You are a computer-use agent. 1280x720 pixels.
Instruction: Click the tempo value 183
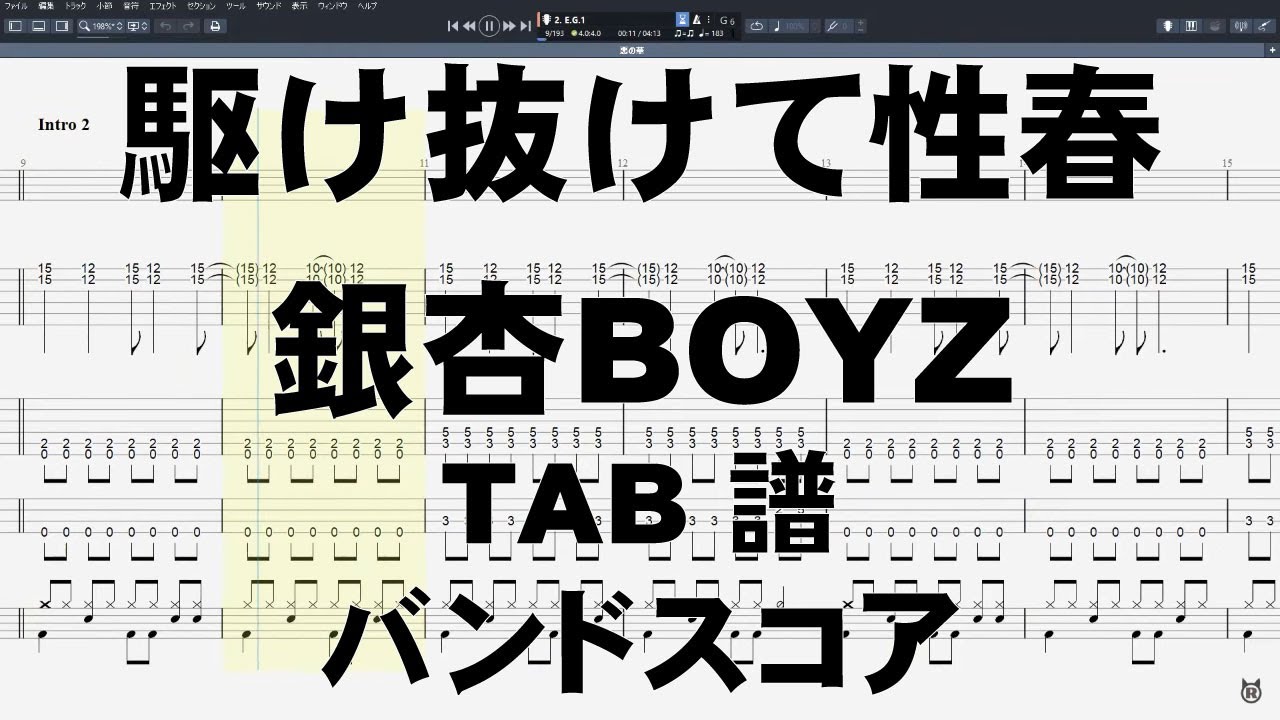click(712, 34)
